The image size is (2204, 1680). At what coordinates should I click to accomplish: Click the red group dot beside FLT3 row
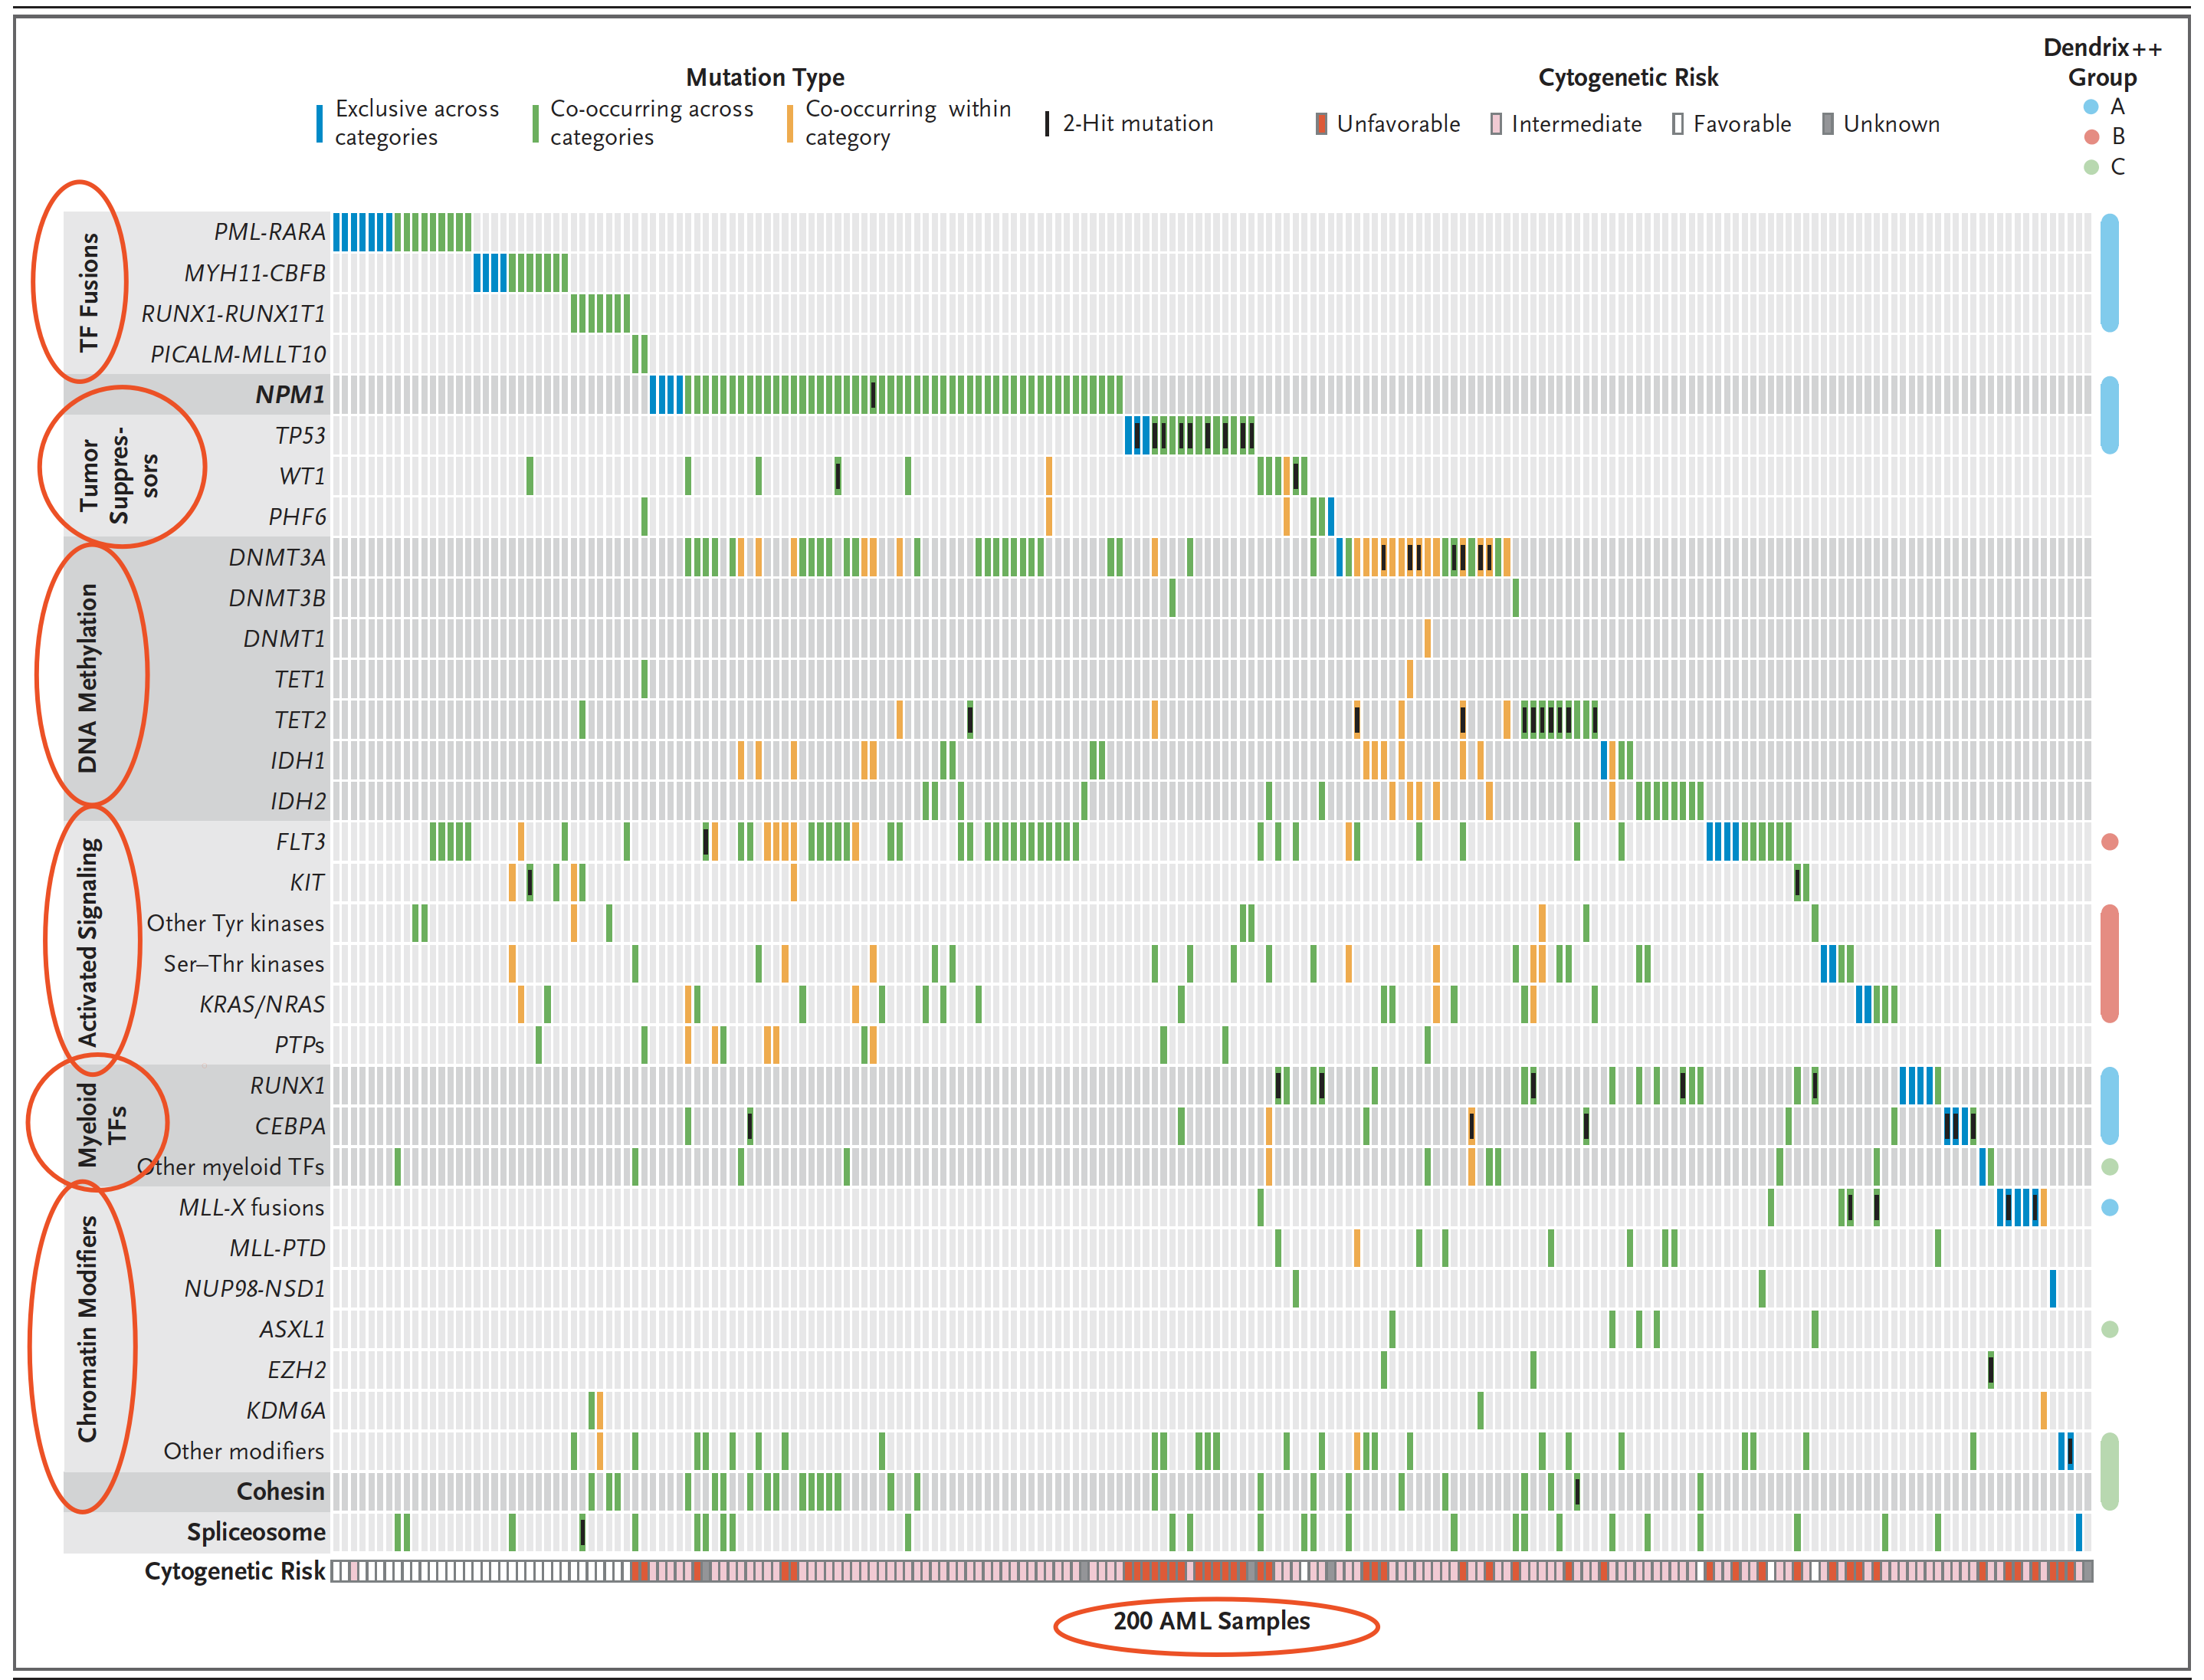tap(2110, 843)
